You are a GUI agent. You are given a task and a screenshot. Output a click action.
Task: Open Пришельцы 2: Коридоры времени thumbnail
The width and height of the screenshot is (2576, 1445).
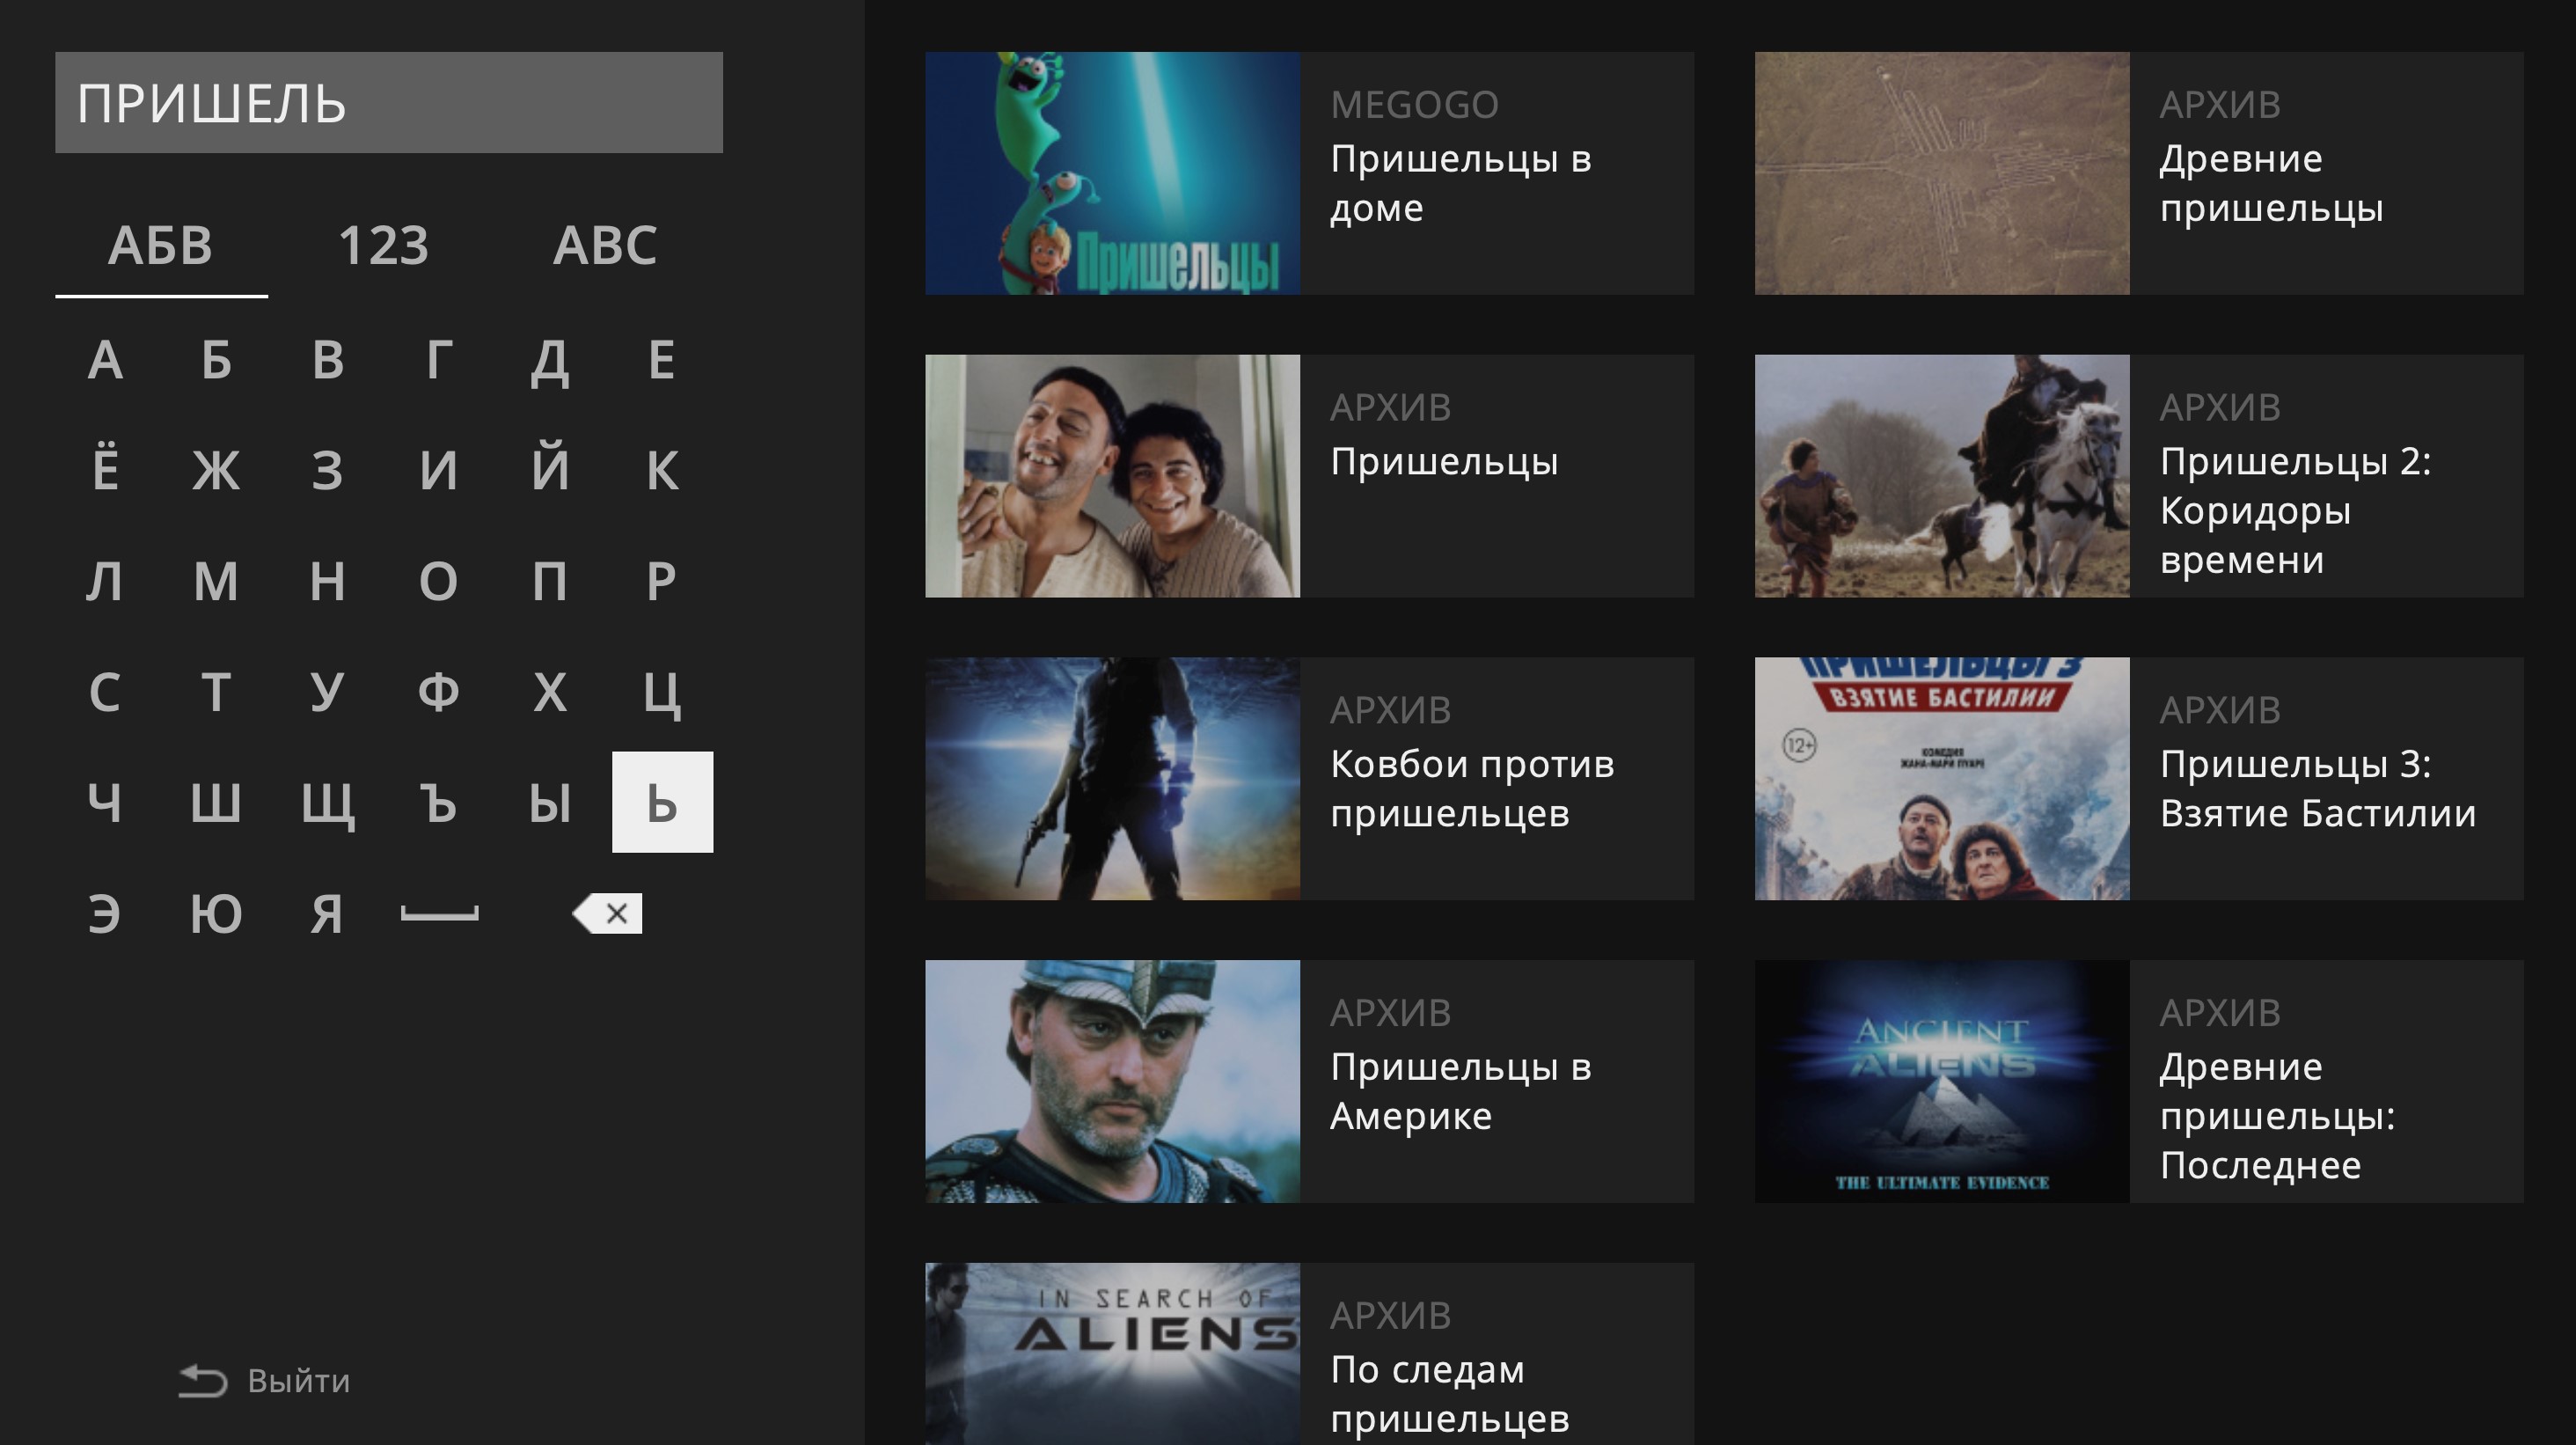click(1942, 476)
